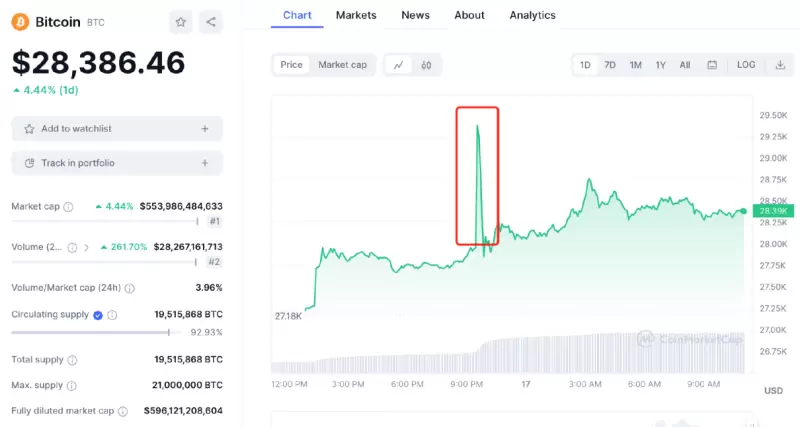Download chart data via download icon

tap(780, 65)
